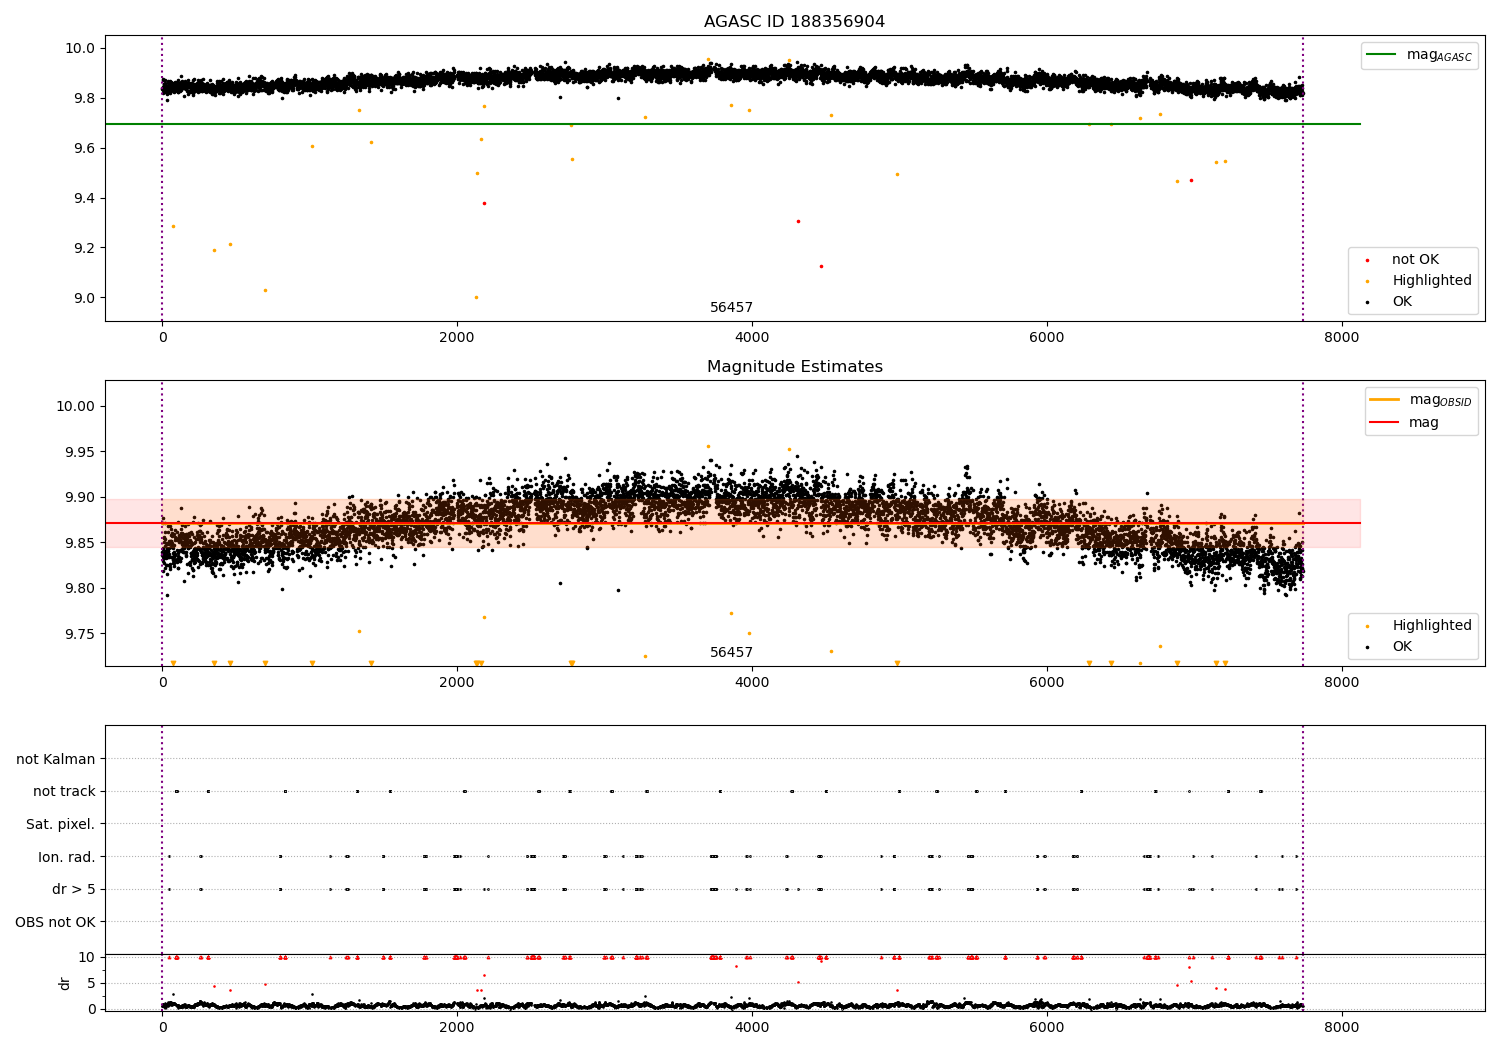Image resolution: width=1500 pixels, height=1050 pixels.
Task: Click the 5 y-tick on the dr axis
Action: pos(91,983)
